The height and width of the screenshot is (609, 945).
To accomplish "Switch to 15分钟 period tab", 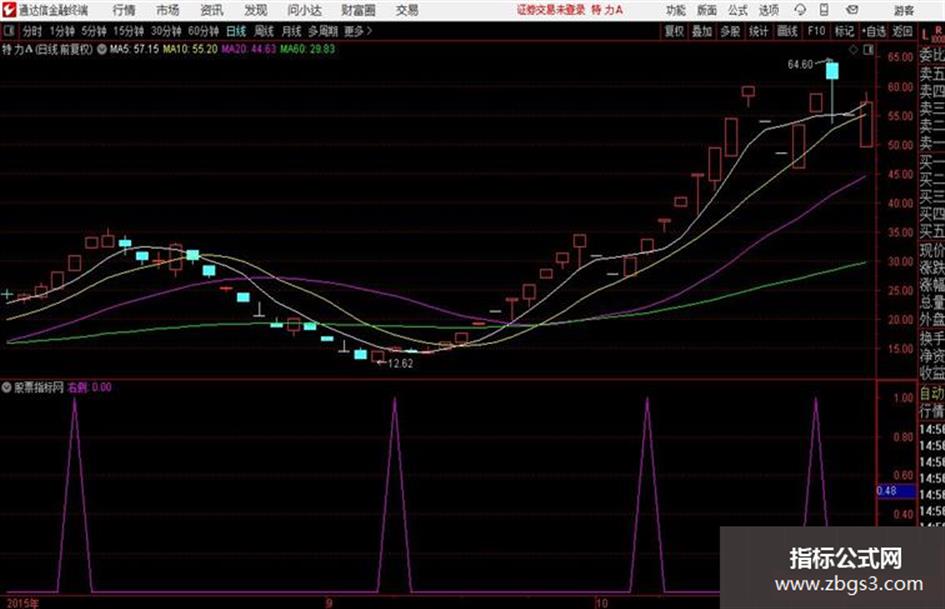I will tap(128, 31).
